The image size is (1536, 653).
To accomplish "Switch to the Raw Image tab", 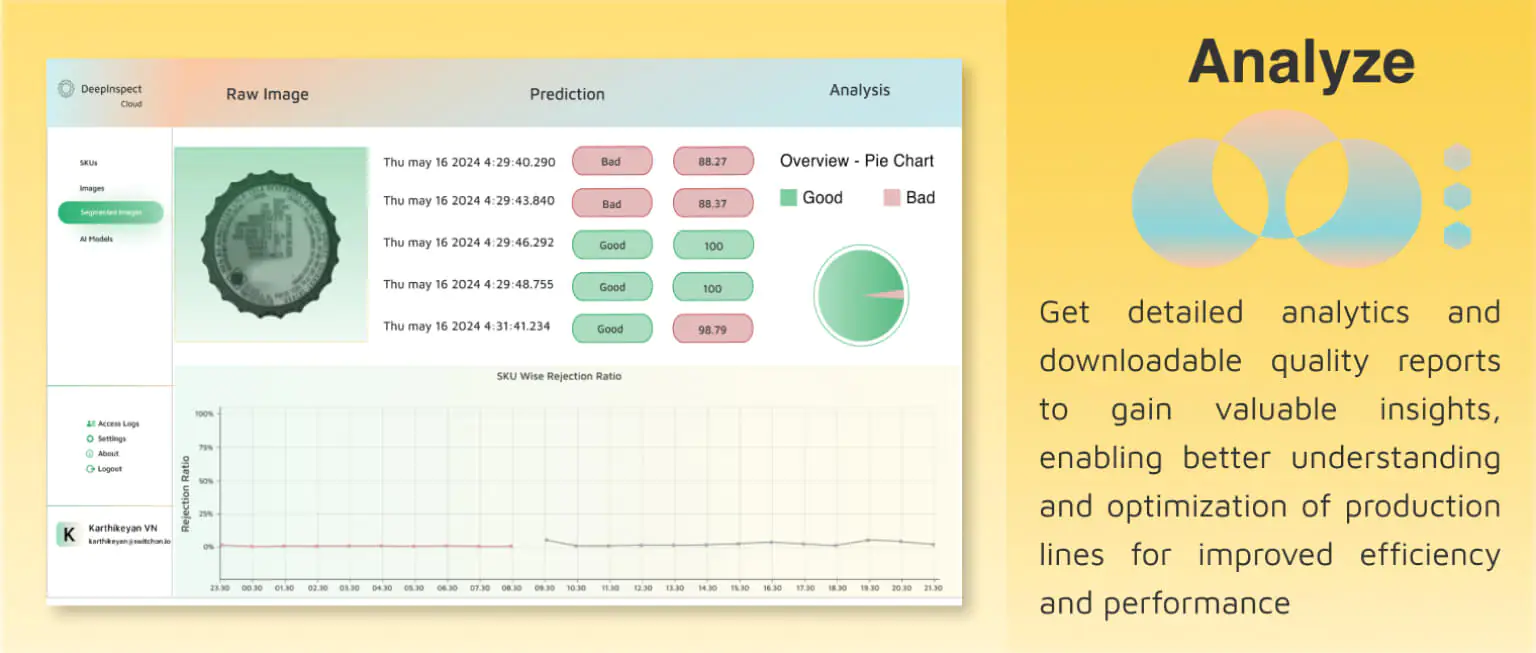I will 267,93.
